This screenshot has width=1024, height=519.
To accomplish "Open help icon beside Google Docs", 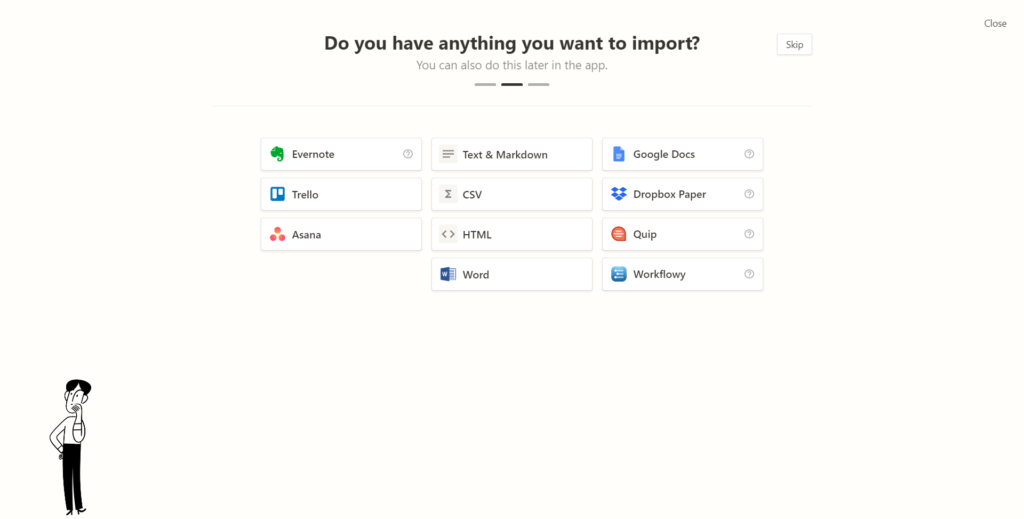I will click(x=749, y=154).
